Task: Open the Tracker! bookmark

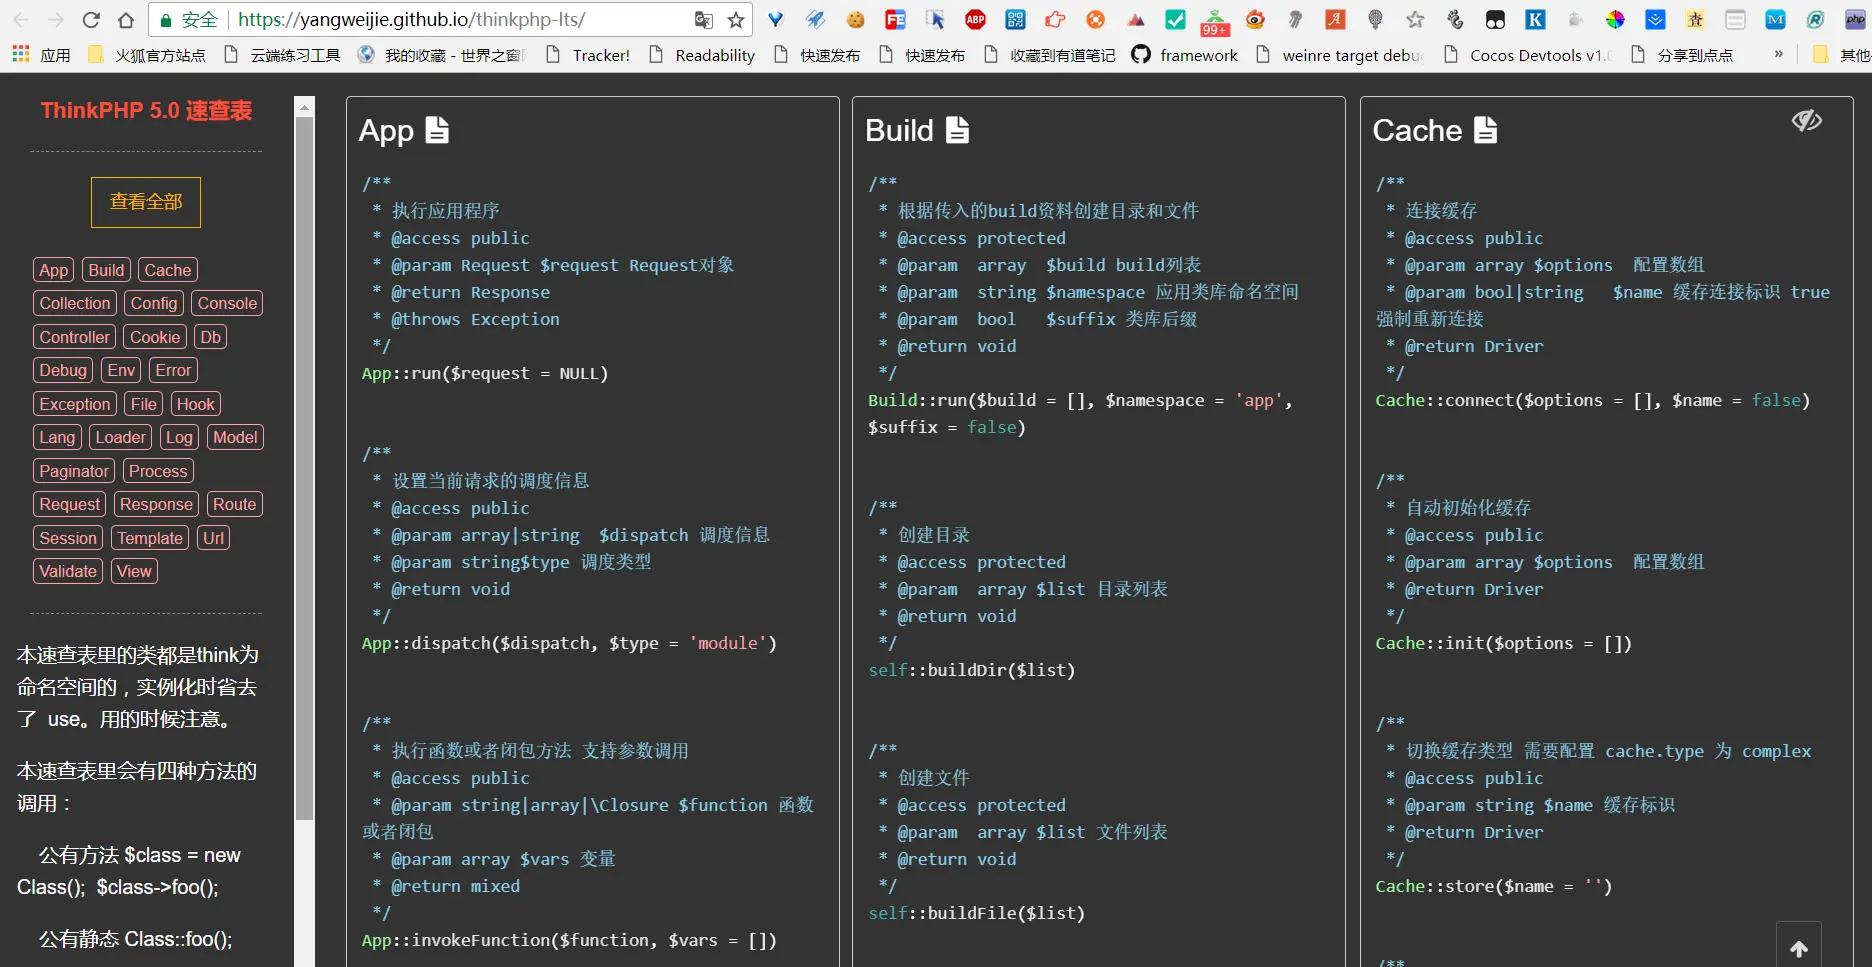Action: 588,55
